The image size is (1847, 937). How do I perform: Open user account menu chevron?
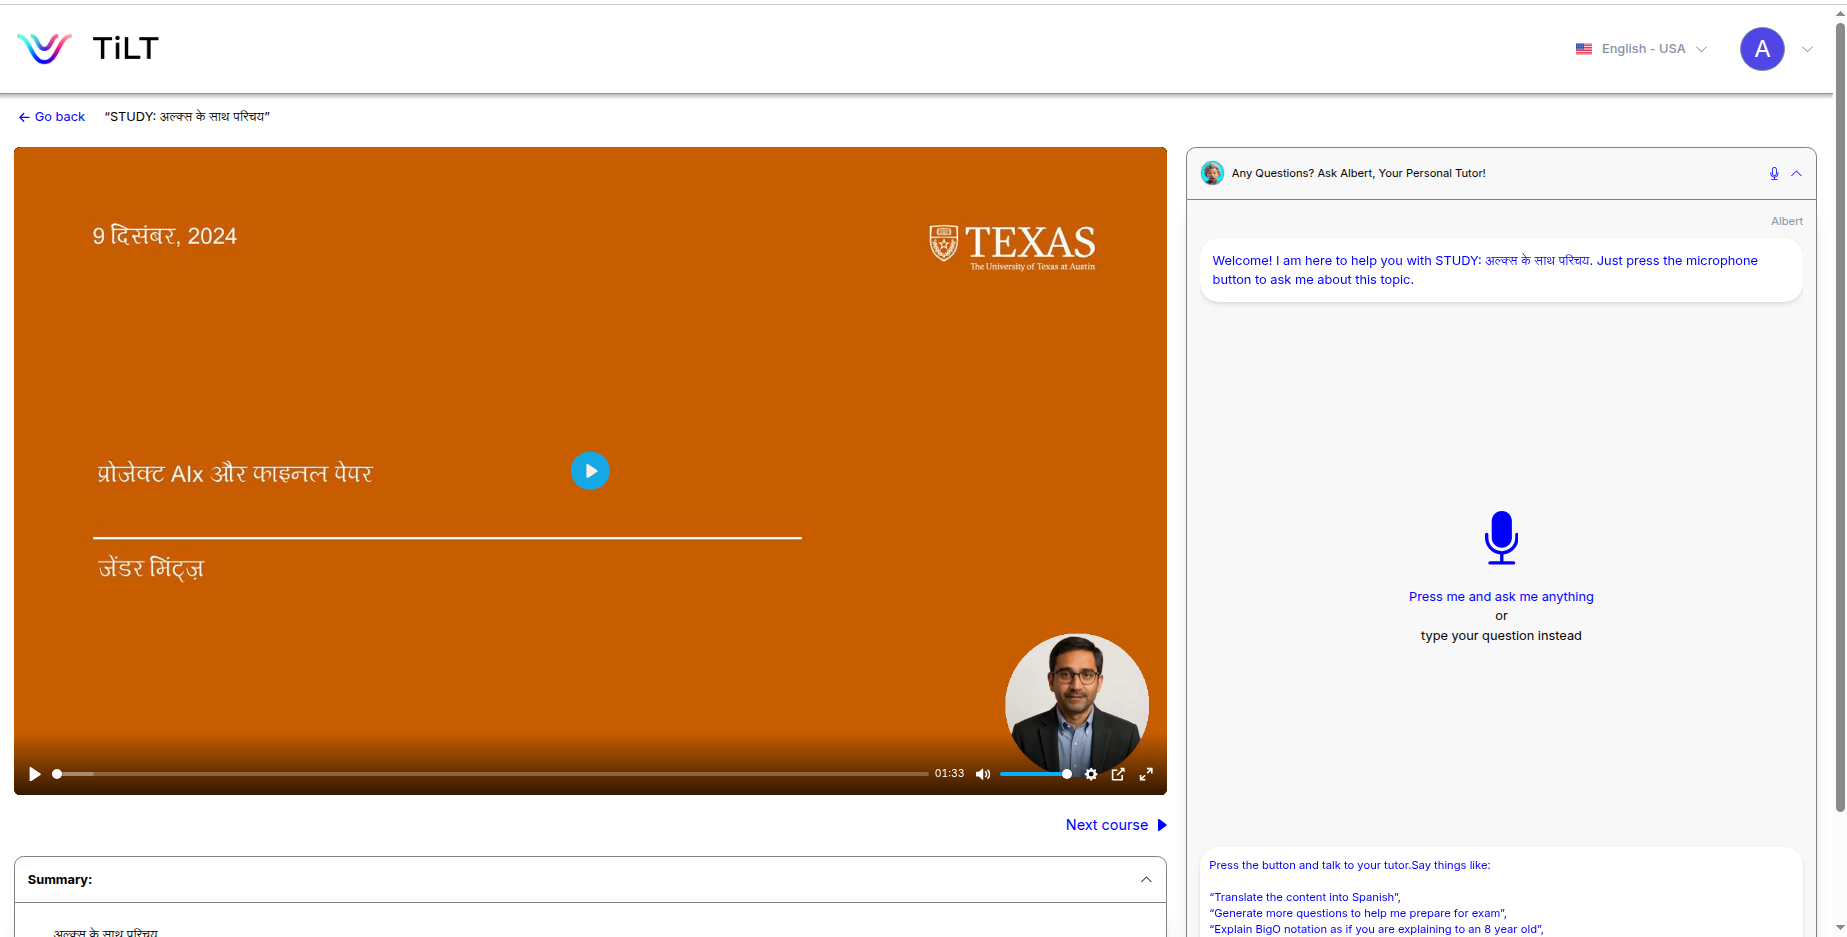pos(1807,49)
